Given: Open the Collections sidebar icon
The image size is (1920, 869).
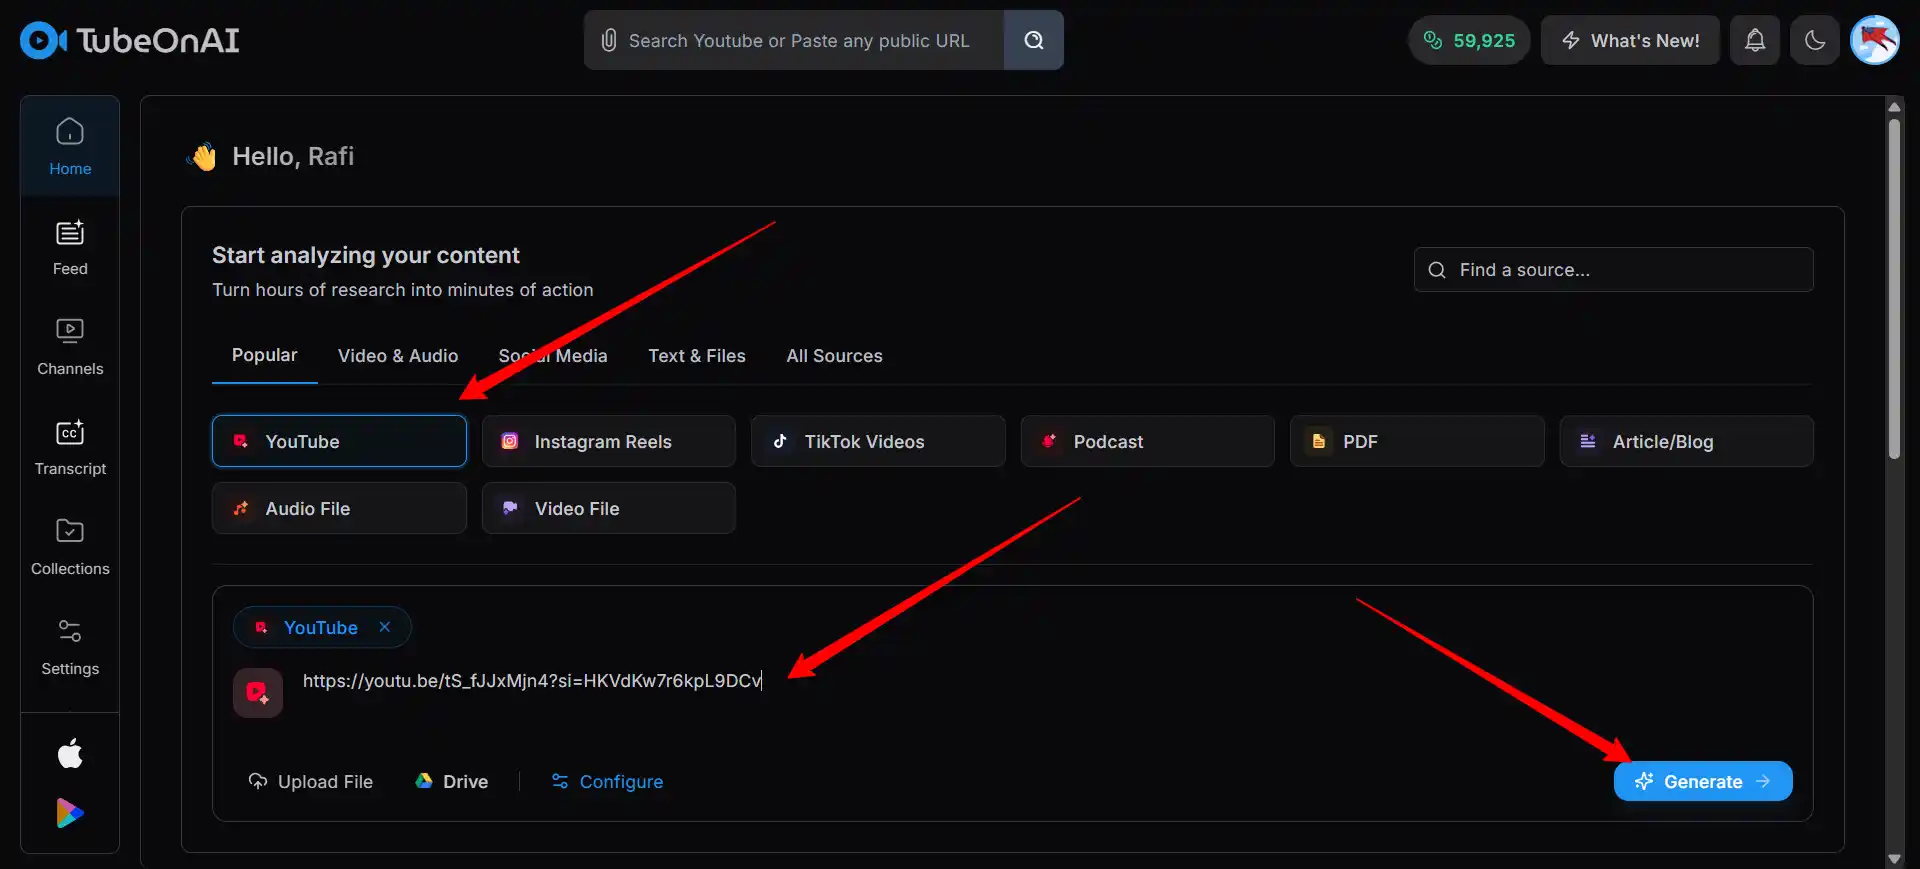Looking at the screenshot, I should point(70,547).
